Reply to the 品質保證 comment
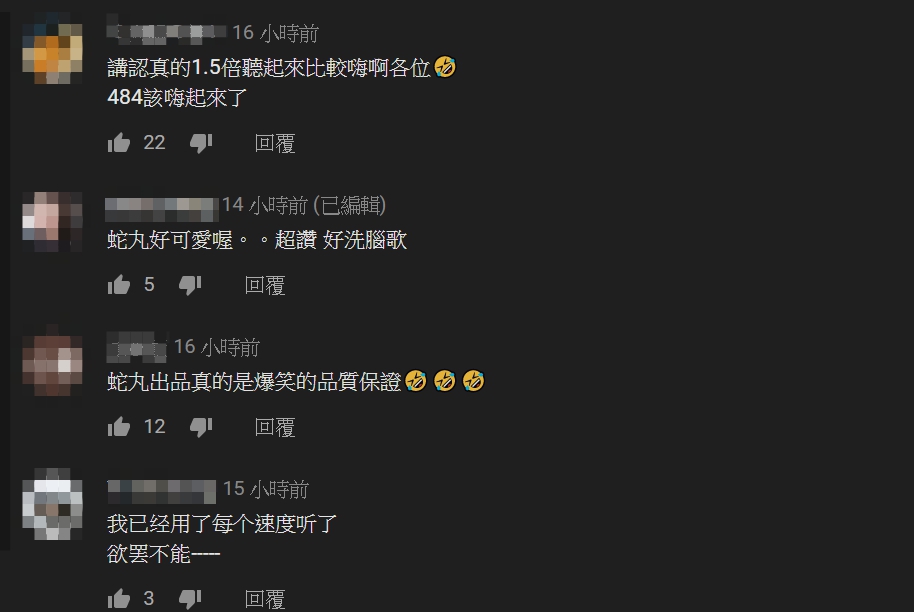 (x=275, y=428)
